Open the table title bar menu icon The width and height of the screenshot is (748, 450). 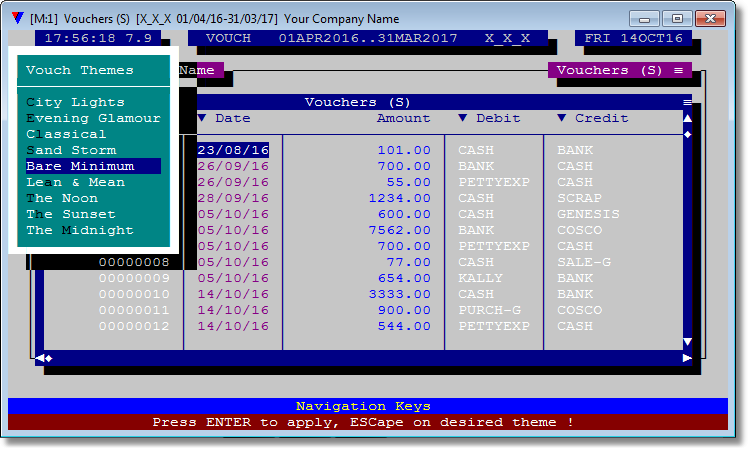(687, 102)
